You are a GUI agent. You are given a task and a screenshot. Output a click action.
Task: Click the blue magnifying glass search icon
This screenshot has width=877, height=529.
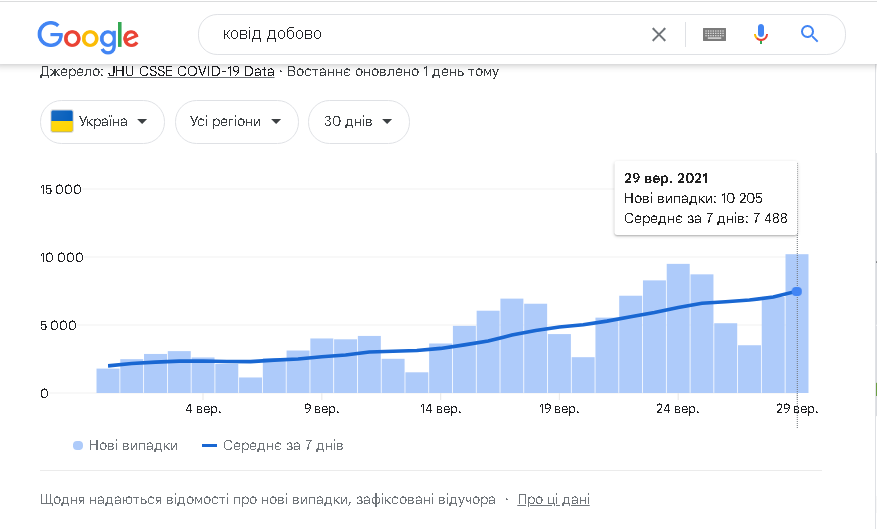tap(810, 35)
